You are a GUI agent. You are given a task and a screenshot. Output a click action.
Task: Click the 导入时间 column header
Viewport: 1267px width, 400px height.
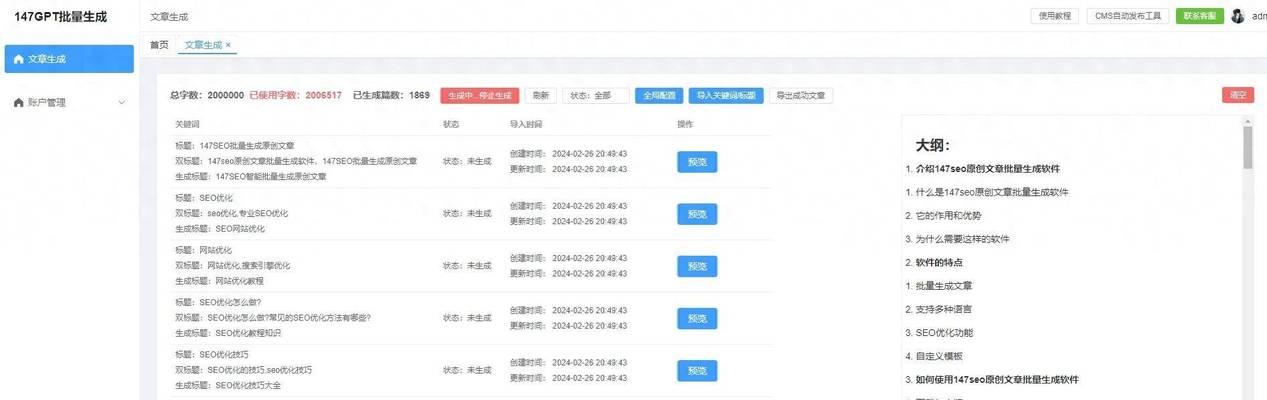click(526, 124)
